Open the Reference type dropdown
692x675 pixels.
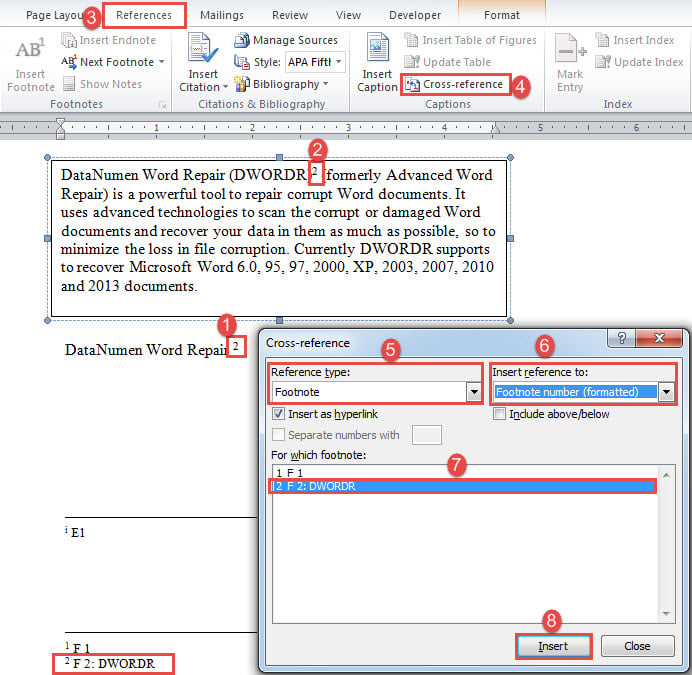point(474,392)
